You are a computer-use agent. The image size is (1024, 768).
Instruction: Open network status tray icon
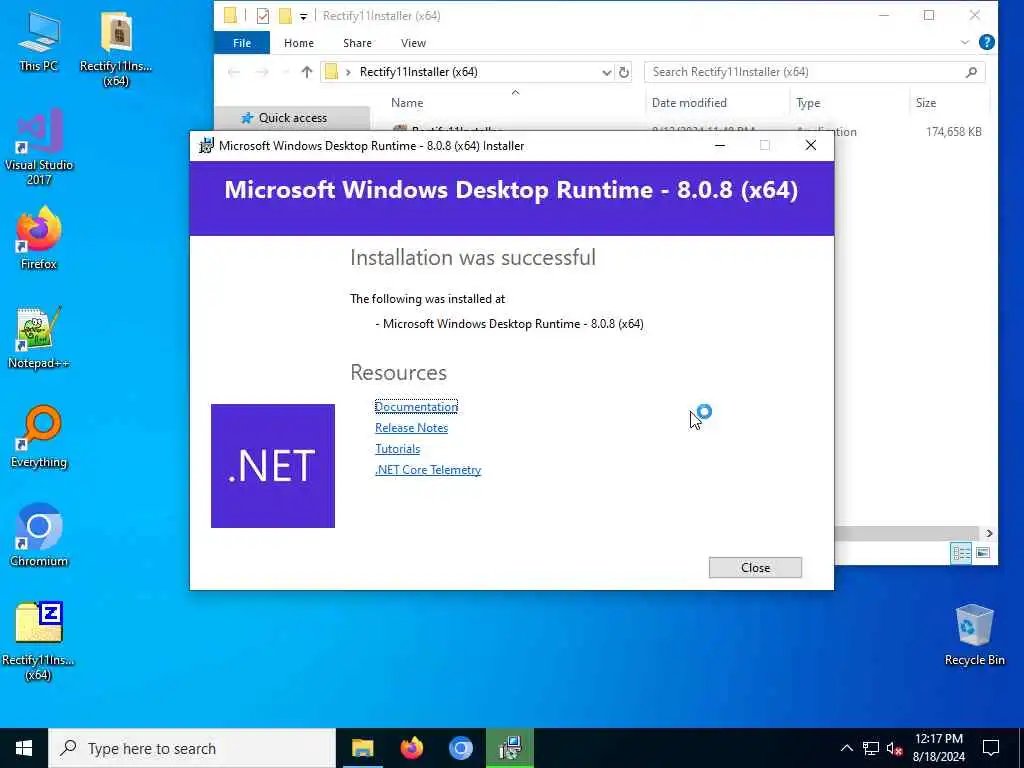pos(871,748)
